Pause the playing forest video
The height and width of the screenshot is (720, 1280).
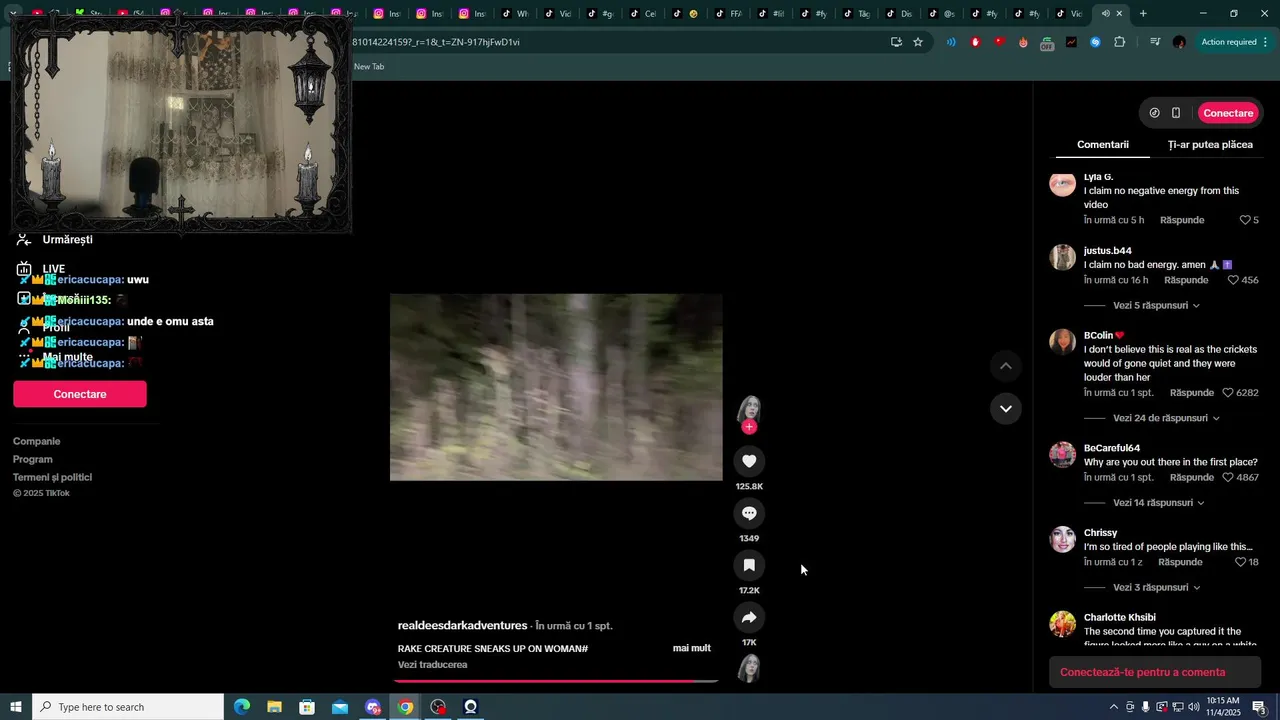pos(556,387)
